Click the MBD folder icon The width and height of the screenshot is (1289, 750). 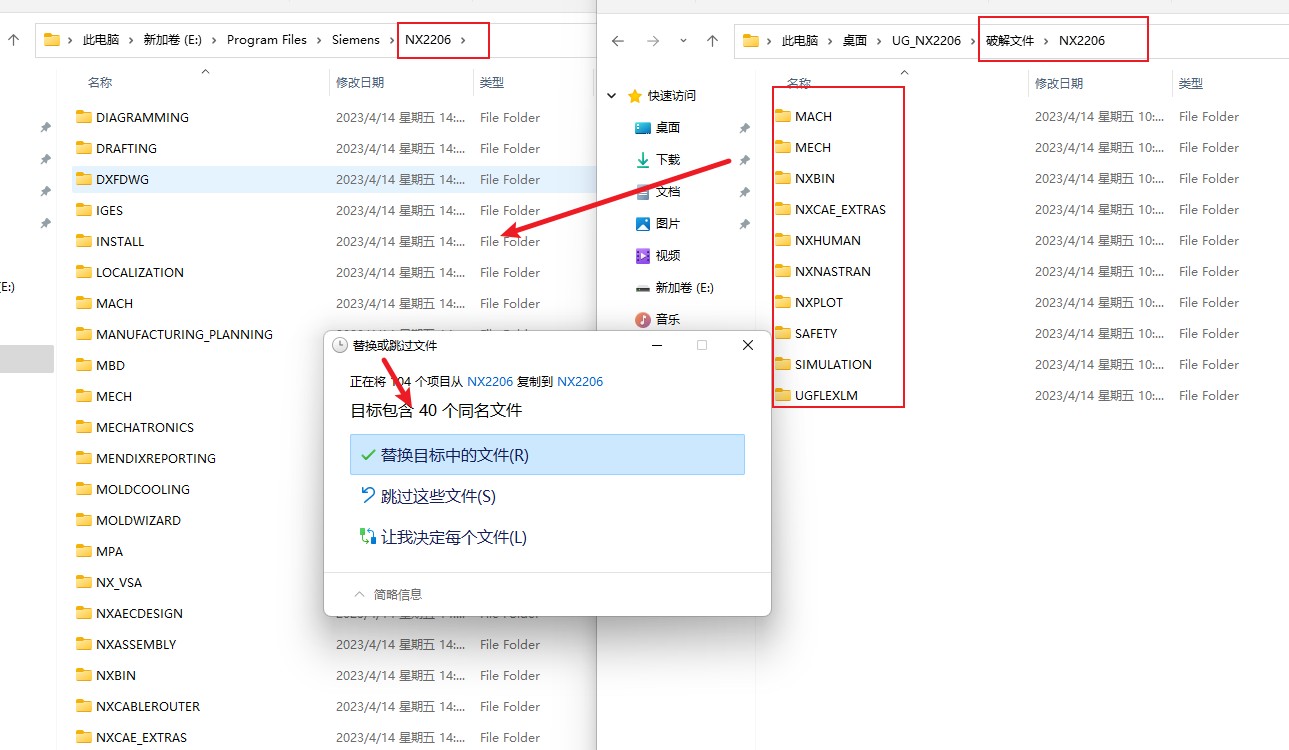(x=84, y=365)
